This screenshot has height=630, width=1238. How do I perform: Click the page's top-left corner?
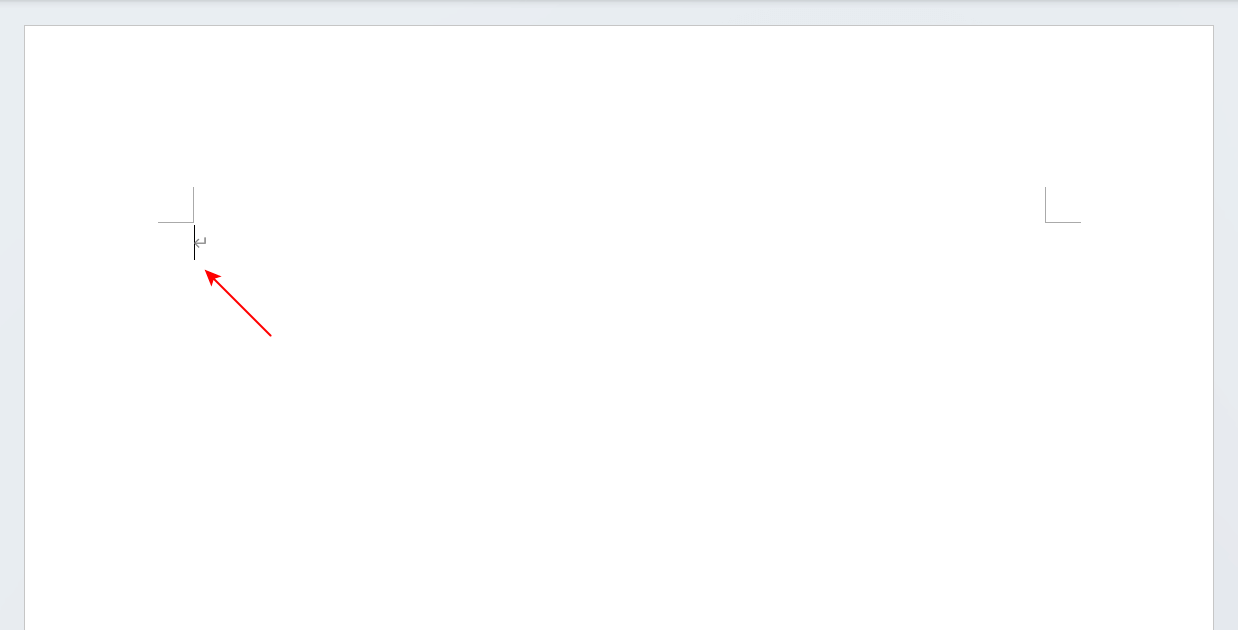(26, 27)
